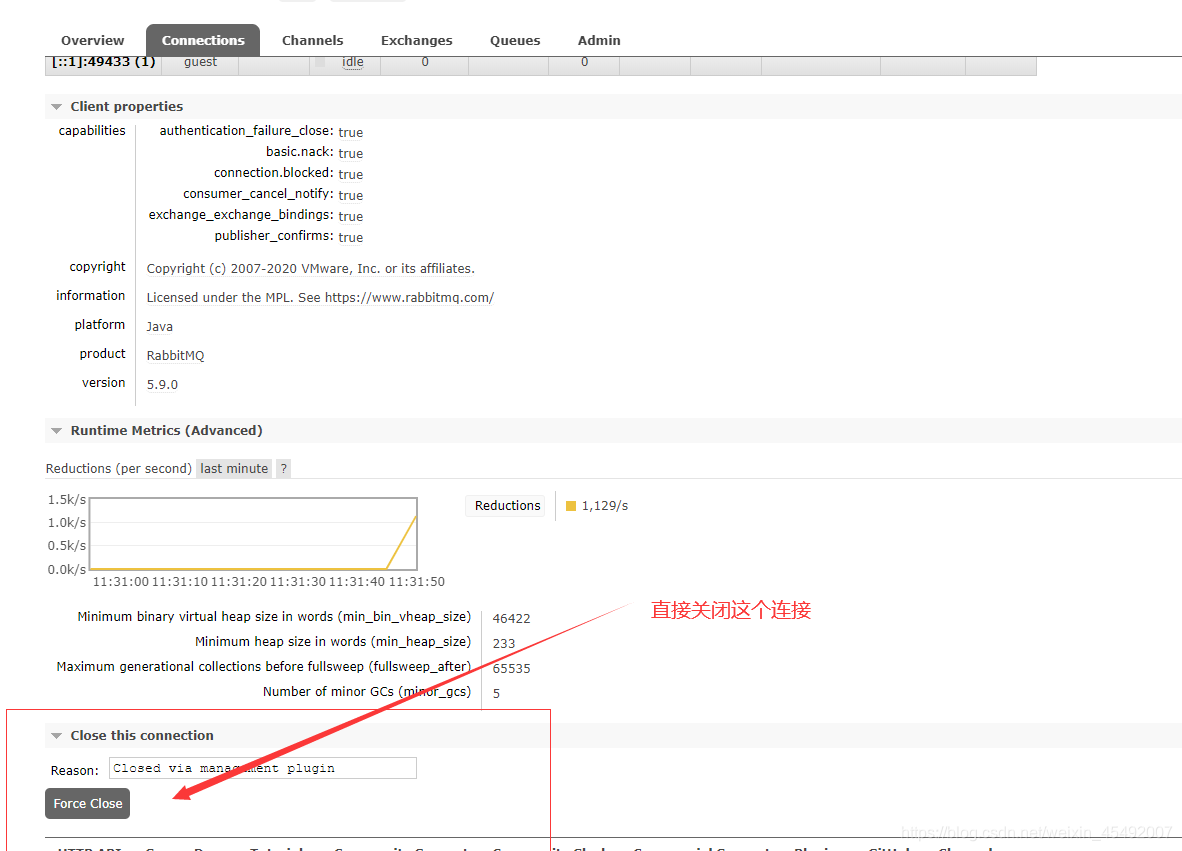Click the exchange_exchange_bindings true value
This screenshot has height=851, width=1182.
(351, 217)
